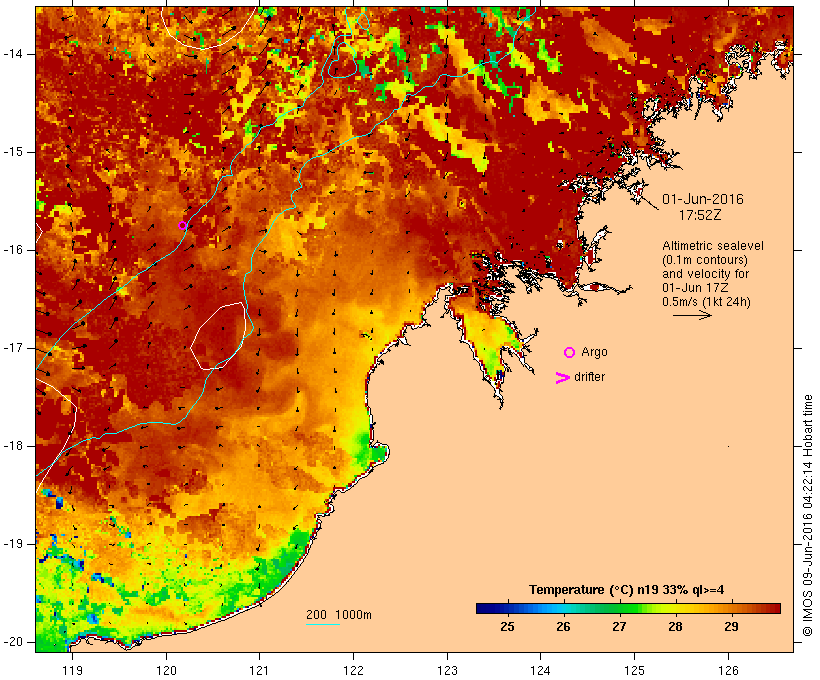Click the colorbar value 27
The height and width of the screenshot is (680, 820).
coord(619,627)
